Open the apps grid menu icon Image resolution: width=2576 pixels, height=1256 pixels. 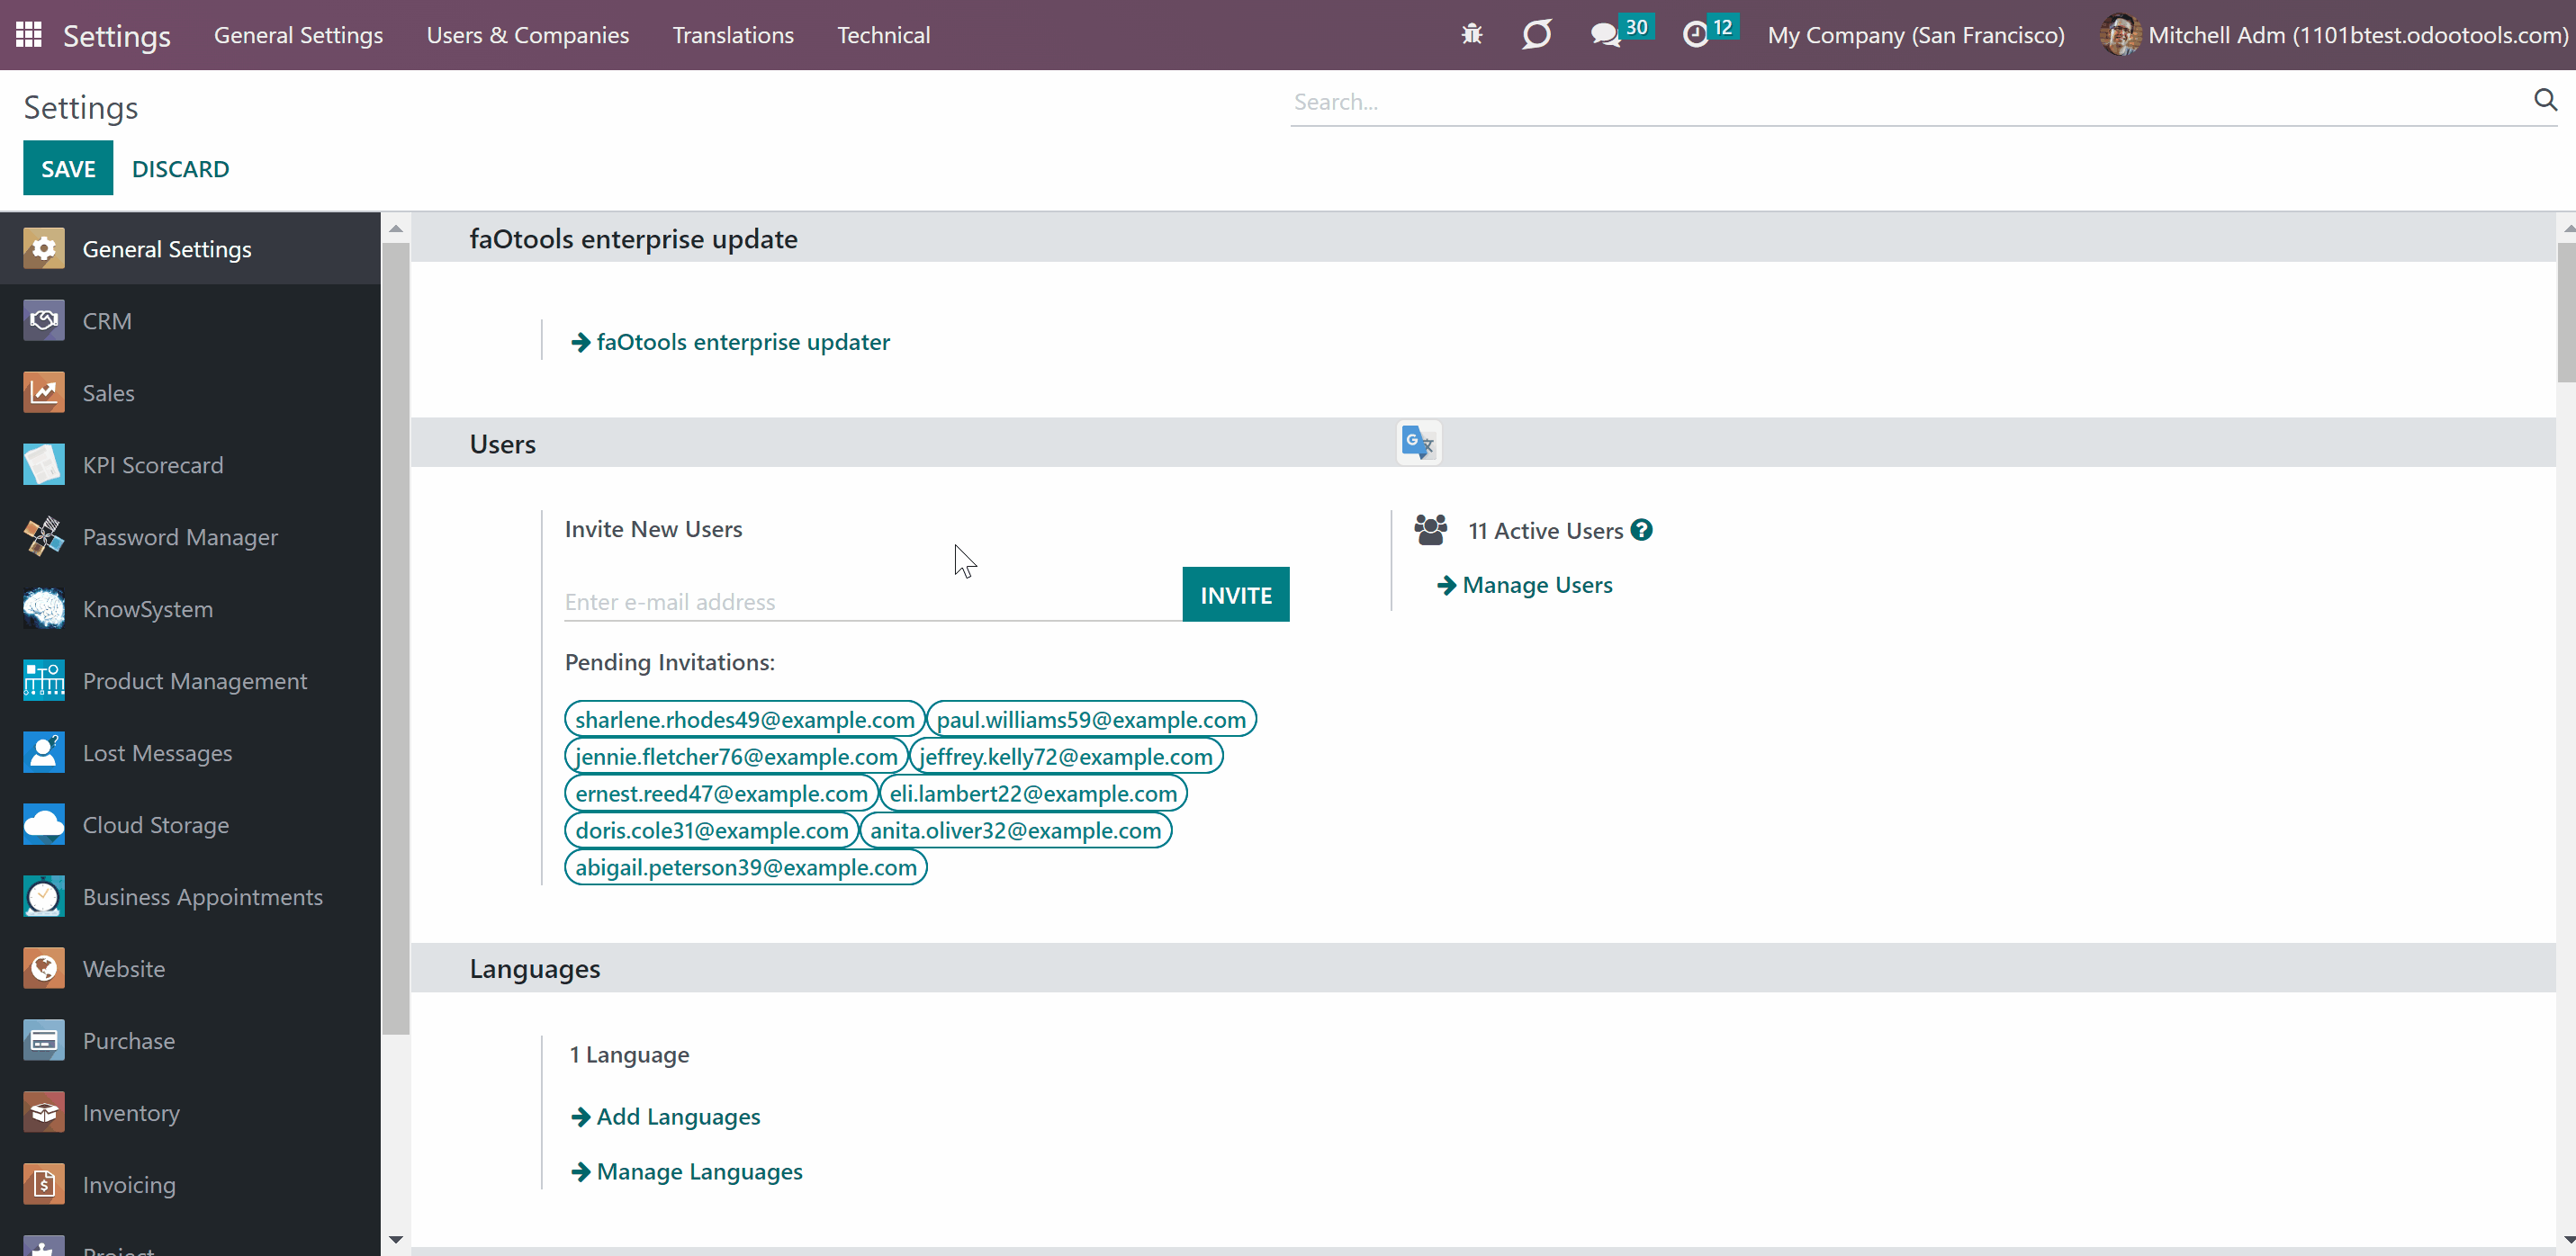pos(29,35)
